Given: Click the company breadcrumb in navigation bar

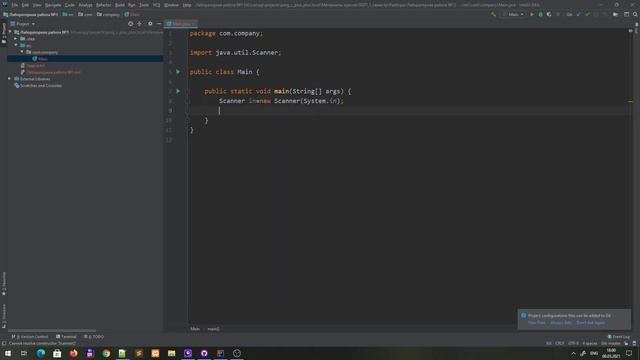Looking at the screenshot, I should [x=108, y=14].
